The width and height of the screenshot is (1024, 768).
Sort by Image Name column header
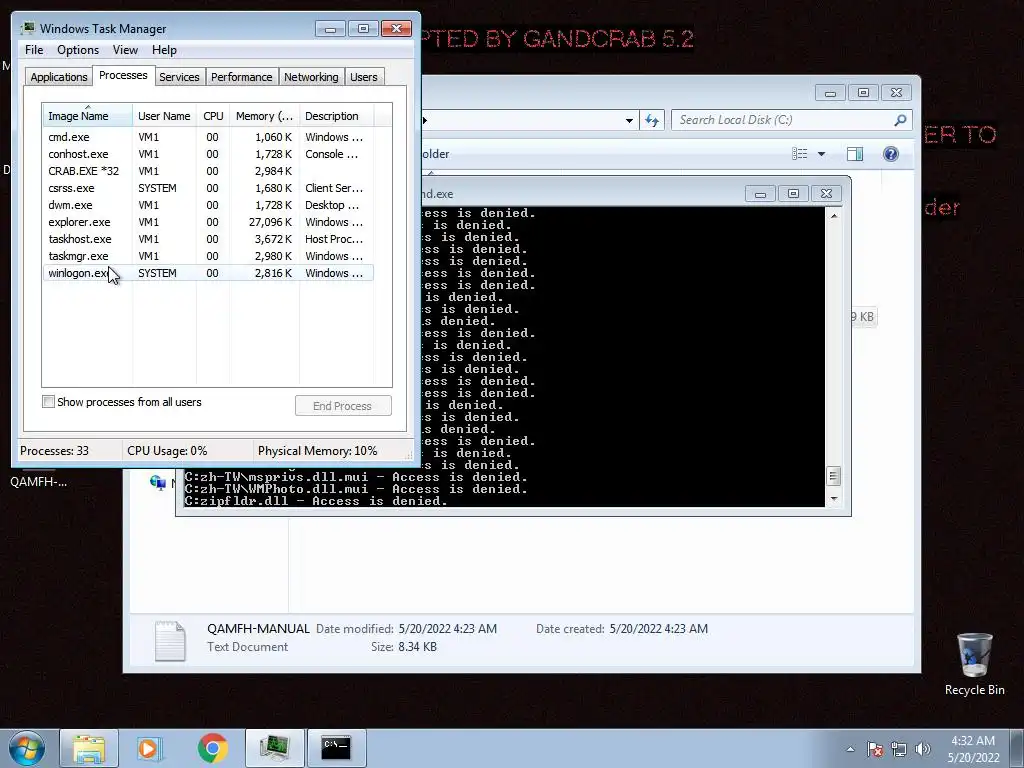(x=88, y=116)
